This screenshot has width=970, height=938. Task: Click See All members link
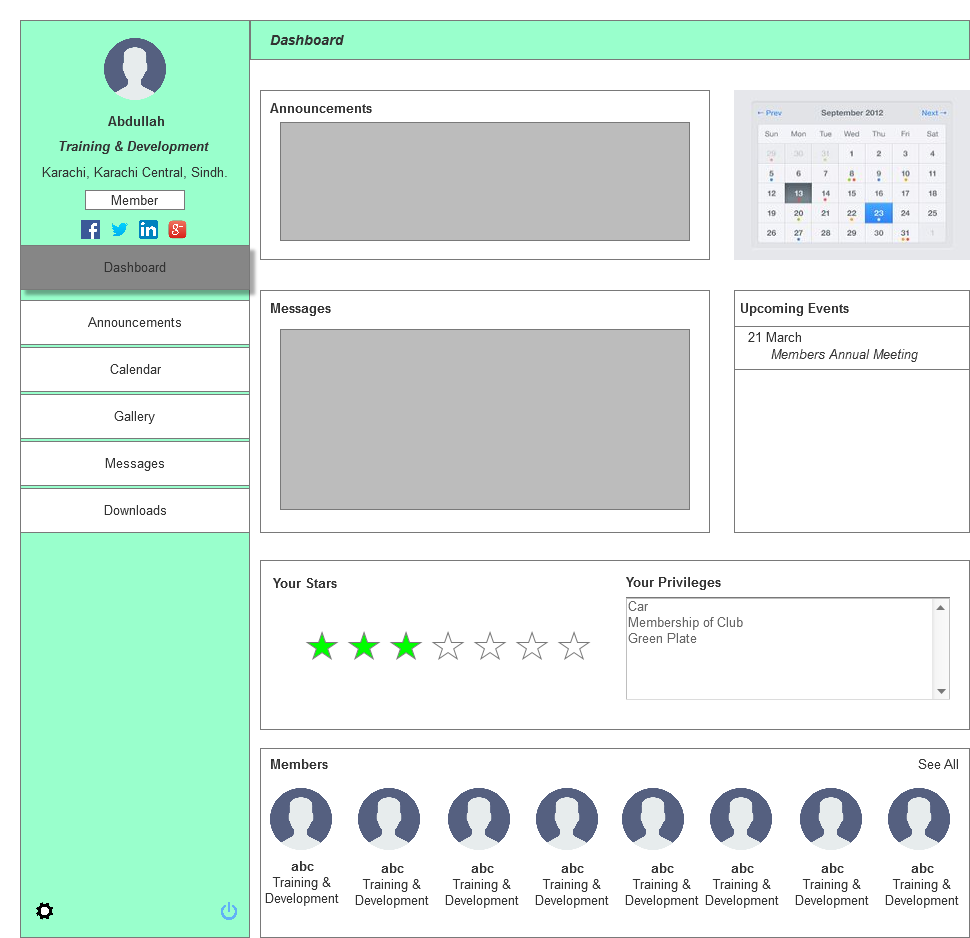pyautogui.click(x=938, y=765)
